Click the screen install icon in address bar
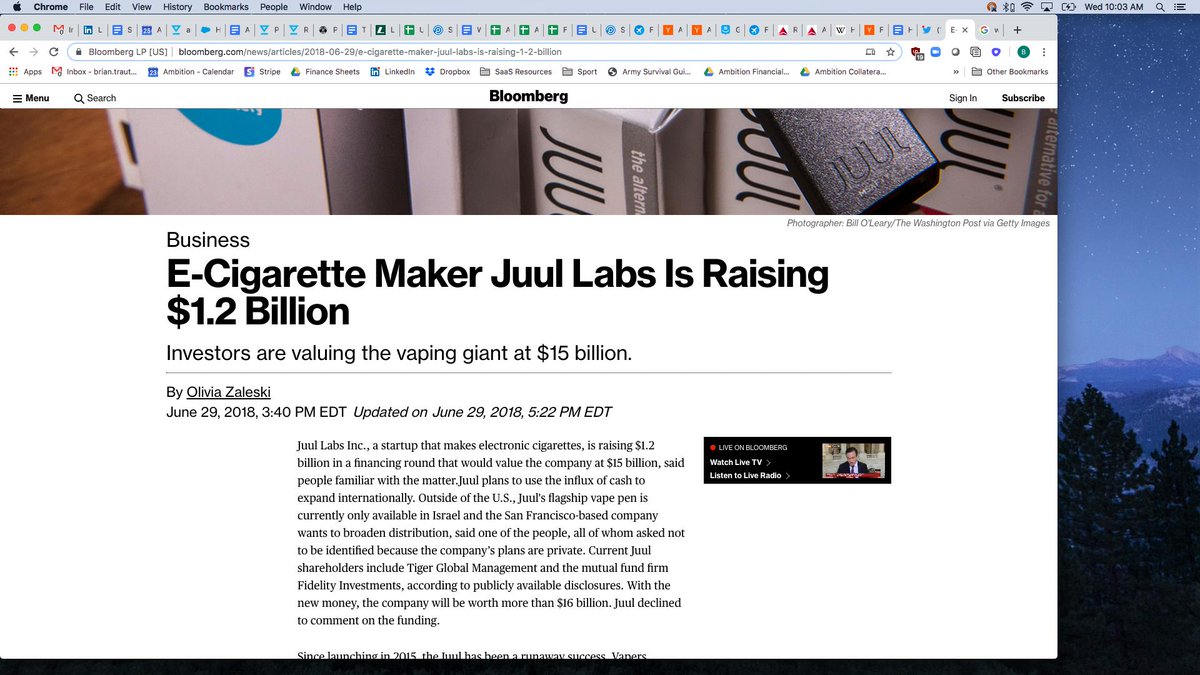This screenshot has height=675, width=1200. (870, 52)
